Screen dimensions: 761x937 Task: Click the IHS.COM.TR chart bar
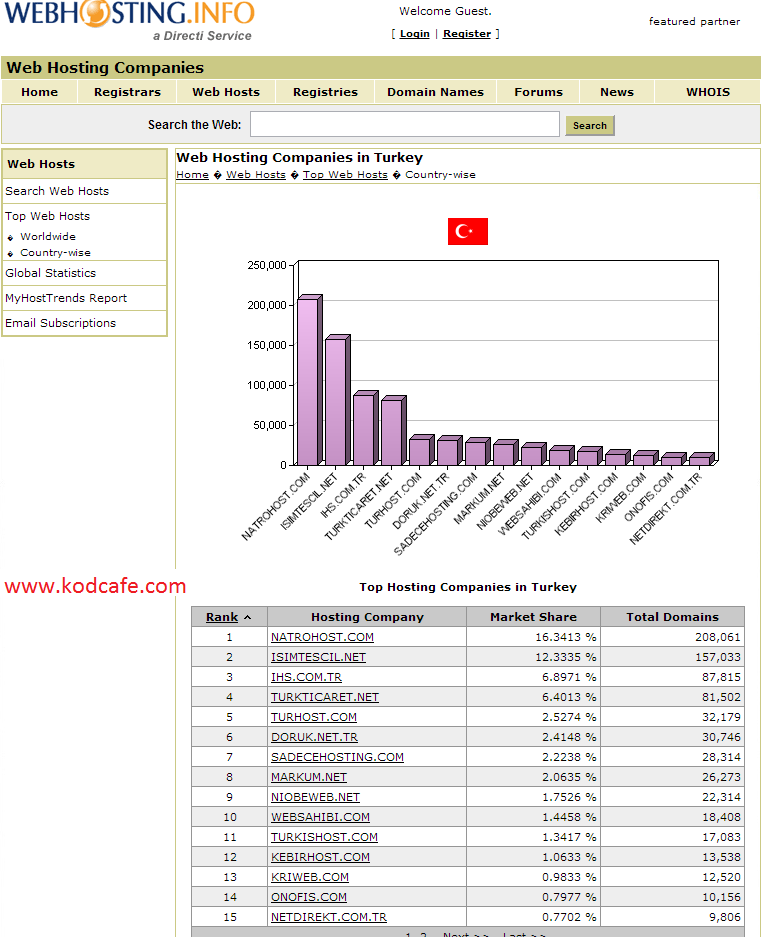click(x=365, y=428)
